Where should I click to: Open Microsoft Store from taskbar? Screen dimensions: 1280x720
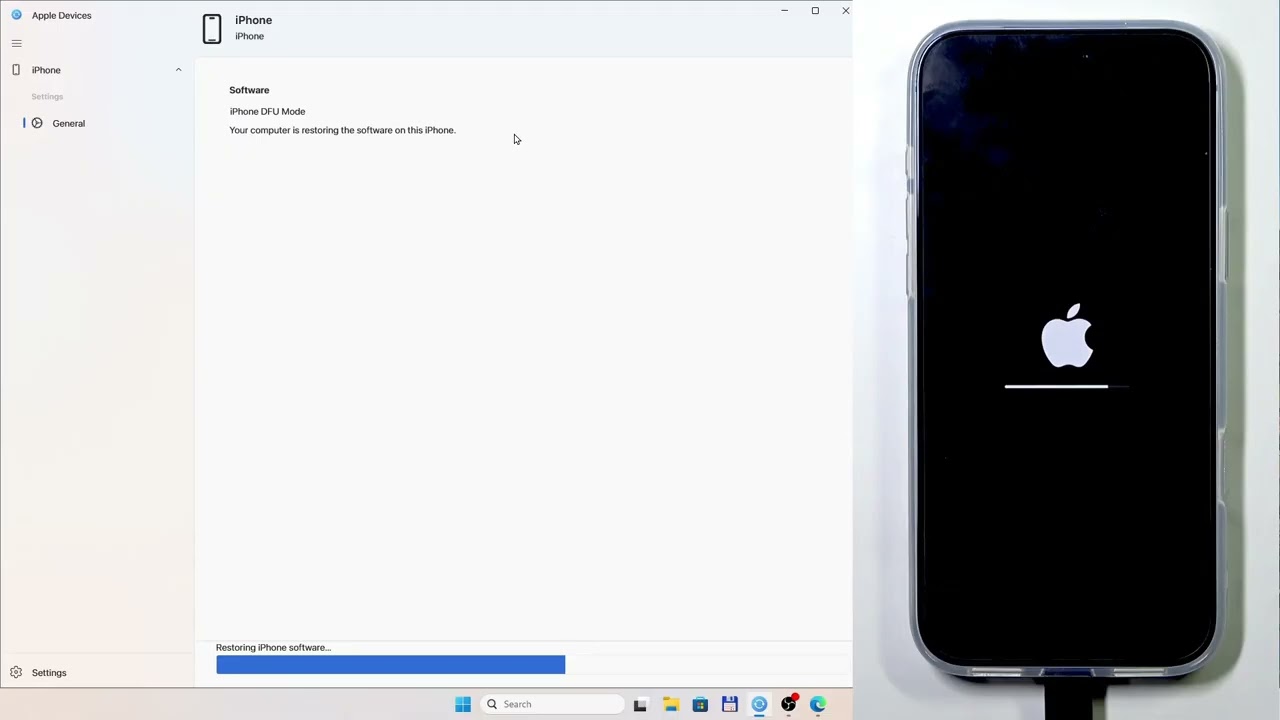(700, 704)
